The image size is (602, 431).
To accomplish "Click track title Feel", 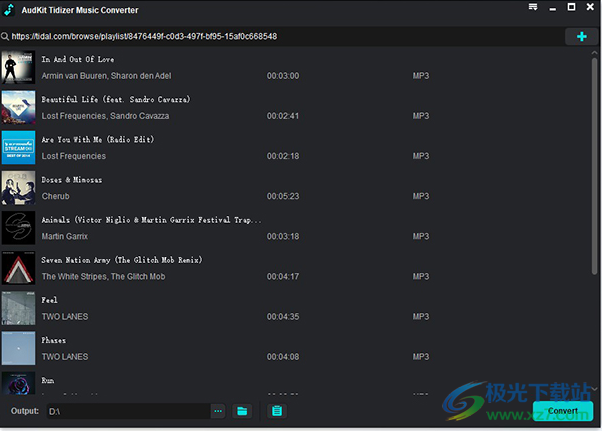I will [50, 300].
